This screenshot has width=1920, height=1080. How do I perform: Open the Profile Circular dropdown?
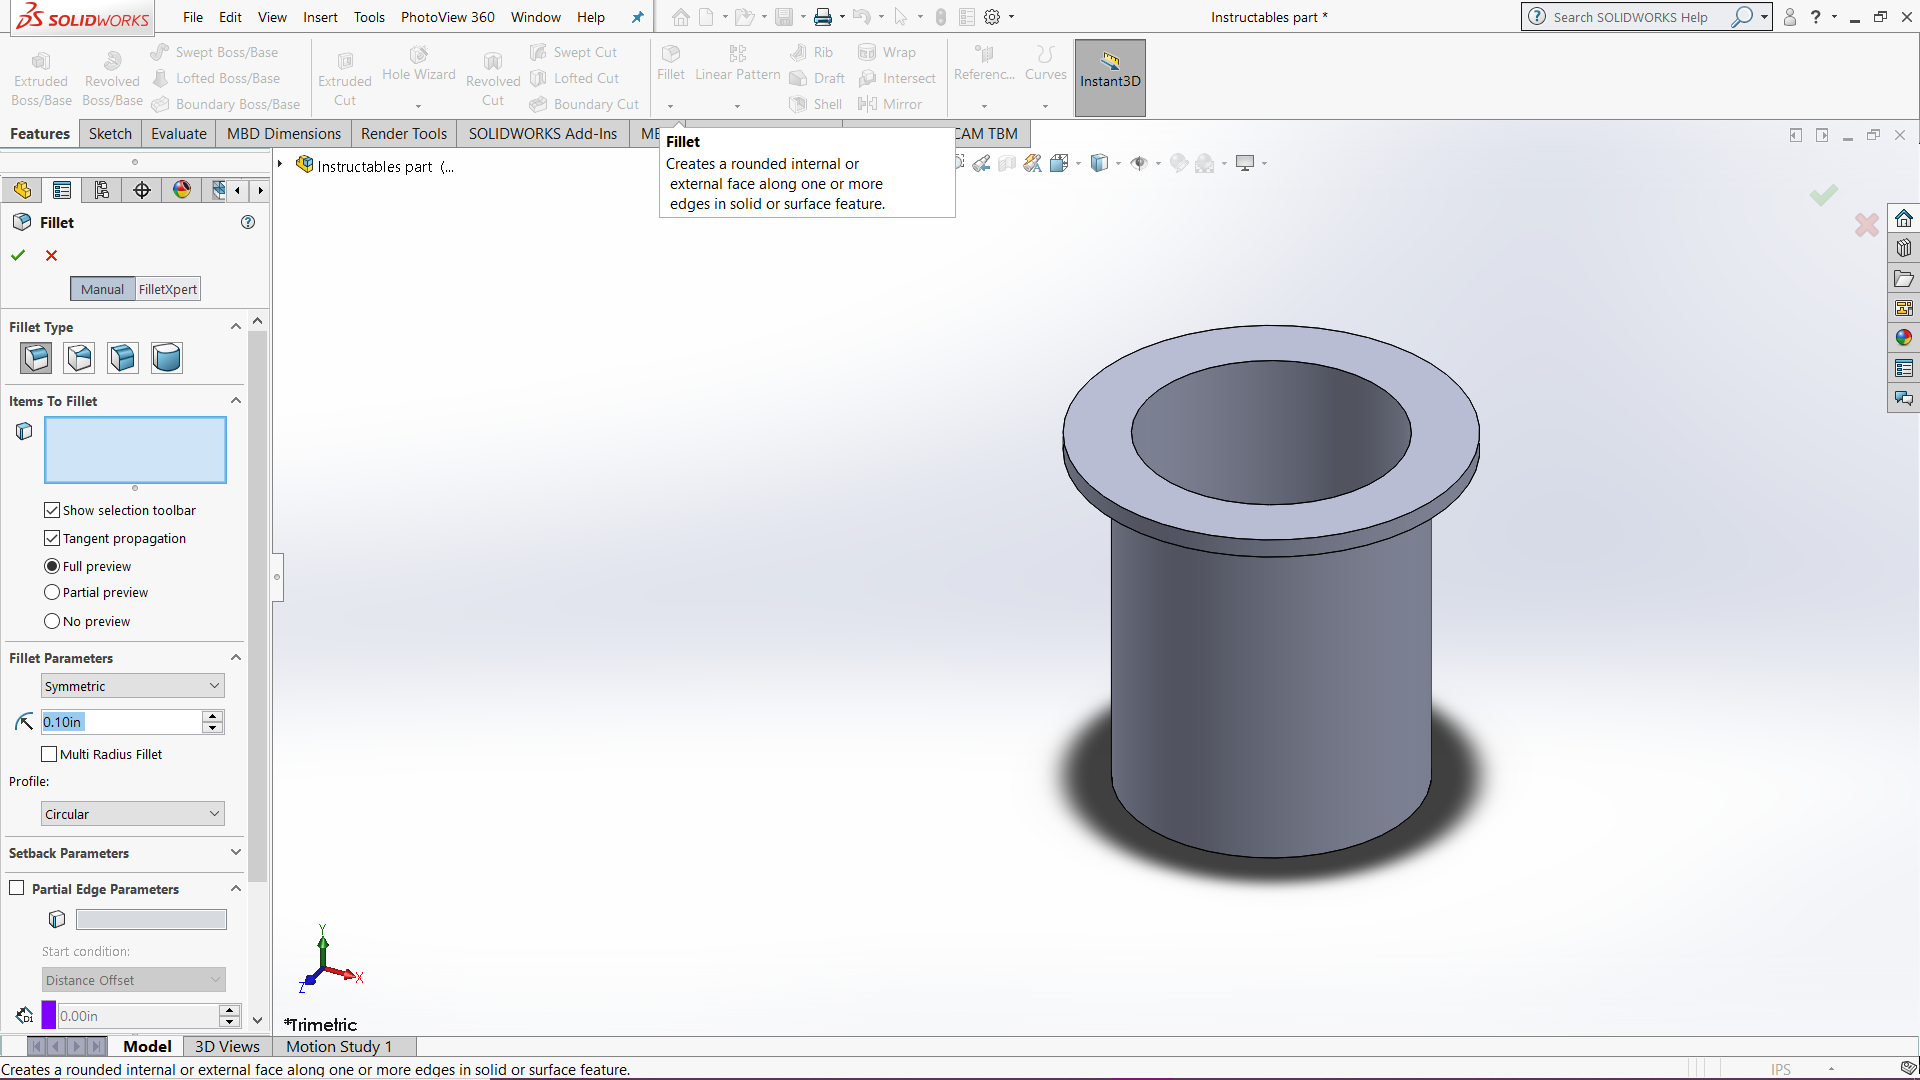coord(131,813)
